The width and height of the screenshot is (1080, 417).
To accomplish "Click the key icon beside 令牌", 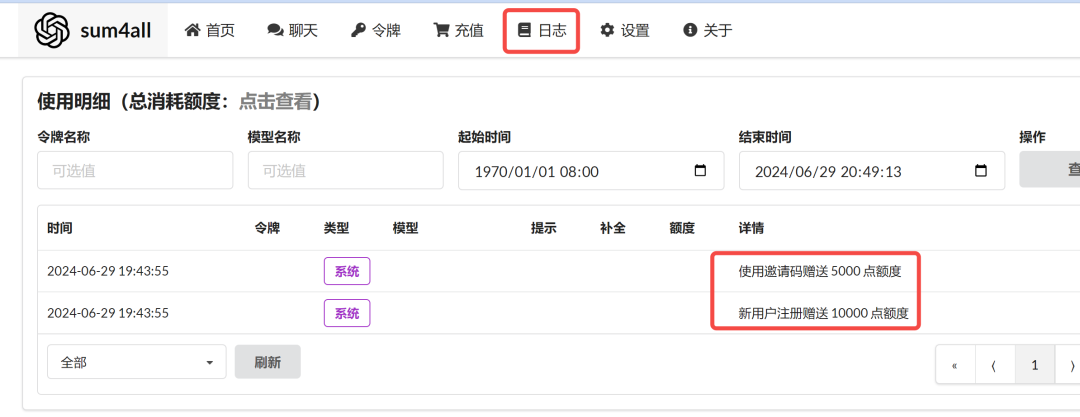I will click(358, 30).
